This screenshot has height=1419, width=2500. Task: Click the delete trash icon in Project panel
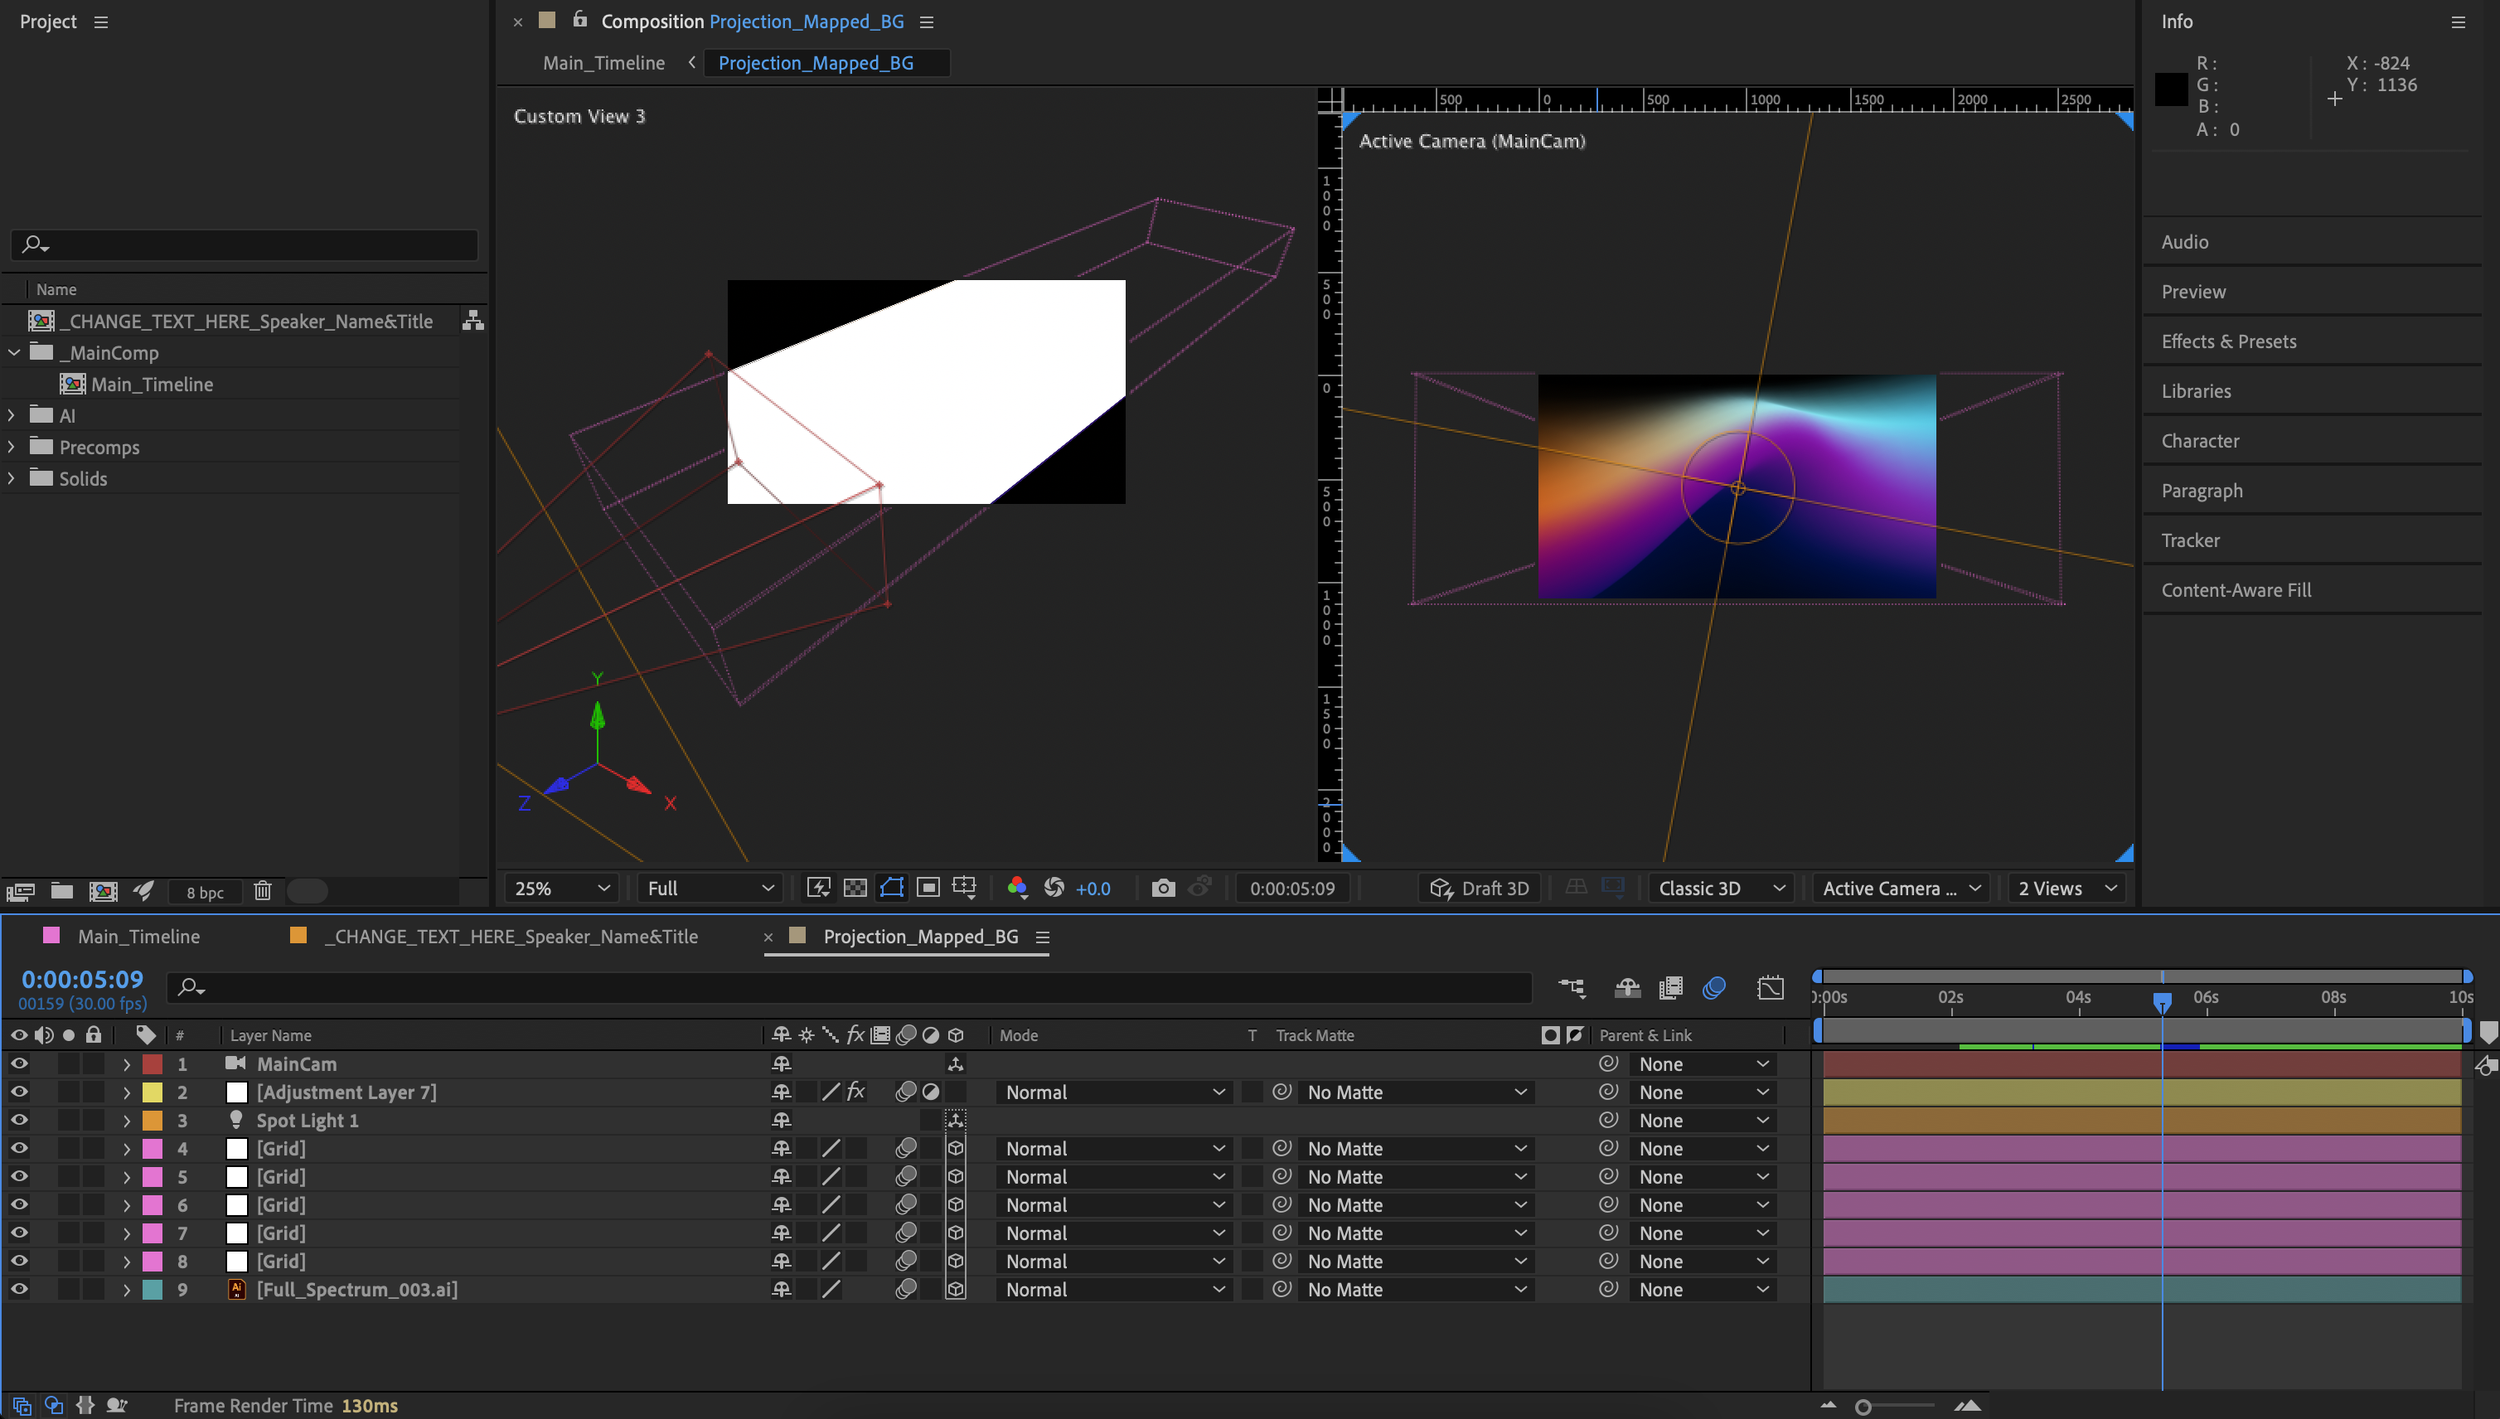pyautogui.click(x=262, y=891)
